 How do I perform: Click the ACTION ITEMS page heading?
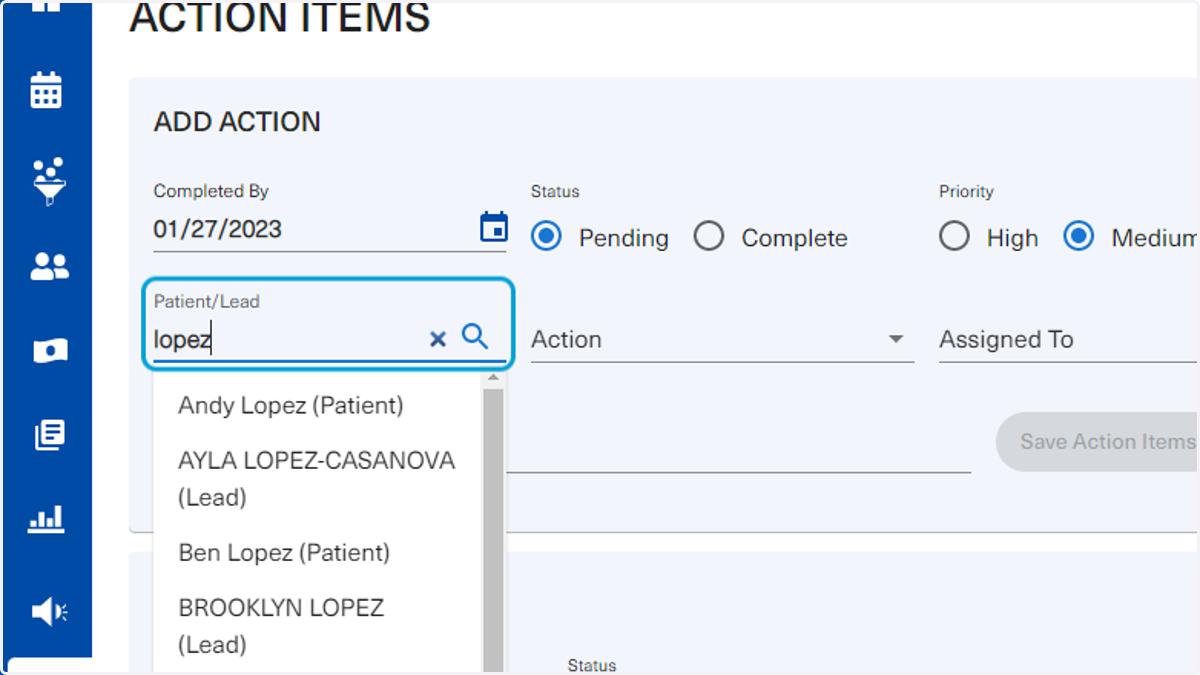[280, 18]
